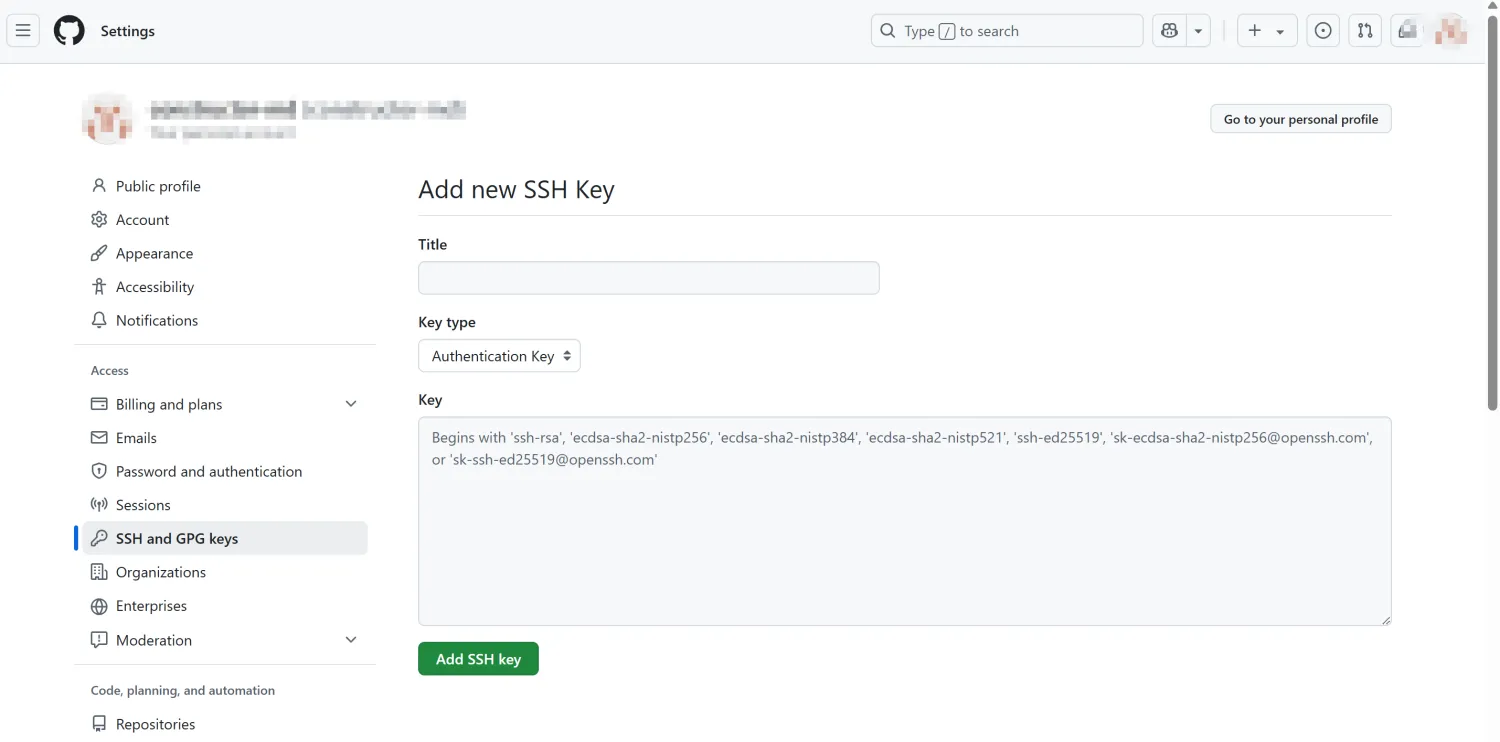Focus the Title input field
1500x742 pixels.
click(648, 277)
